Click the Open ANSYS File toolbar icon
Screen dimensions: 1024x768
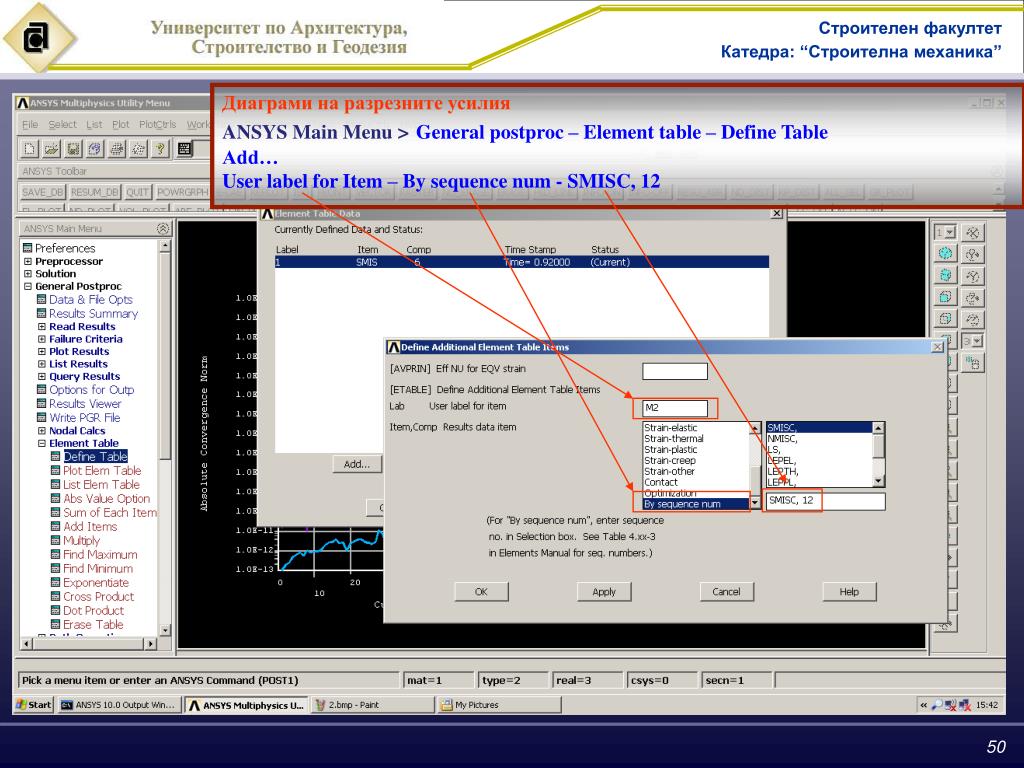[51, 149]
